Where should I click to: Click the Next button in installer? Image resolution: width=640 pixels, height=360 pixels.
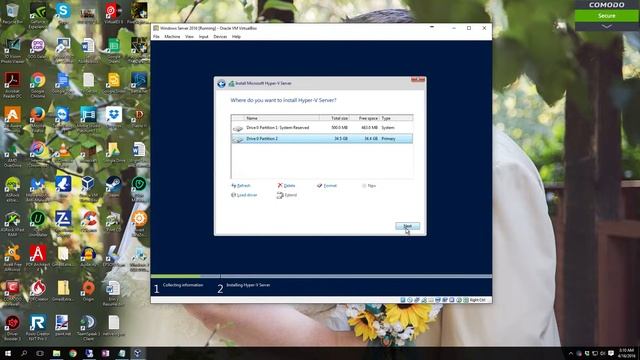click(x=407, y=226)
